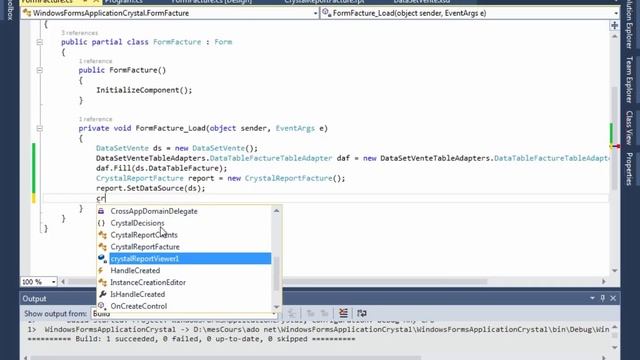The height and width of the screenshot is (360, 640).
Task: Open the Team Explorer side tab
Action: (629, 80)
